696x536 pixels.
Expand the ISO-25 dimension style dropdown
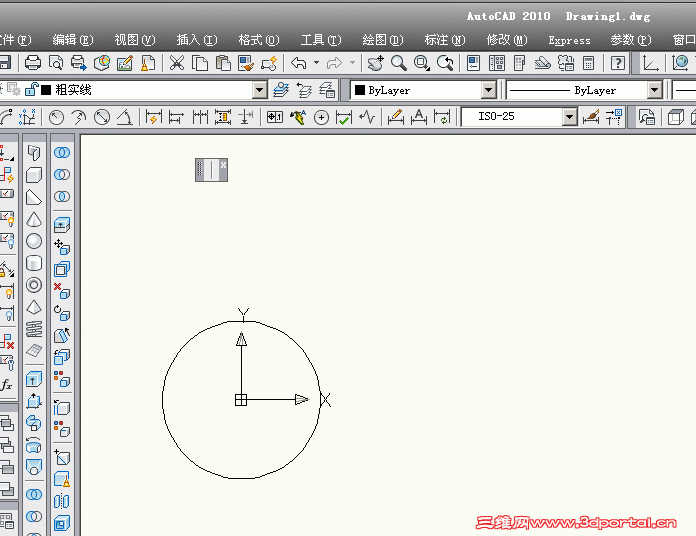tap(569, 117)
